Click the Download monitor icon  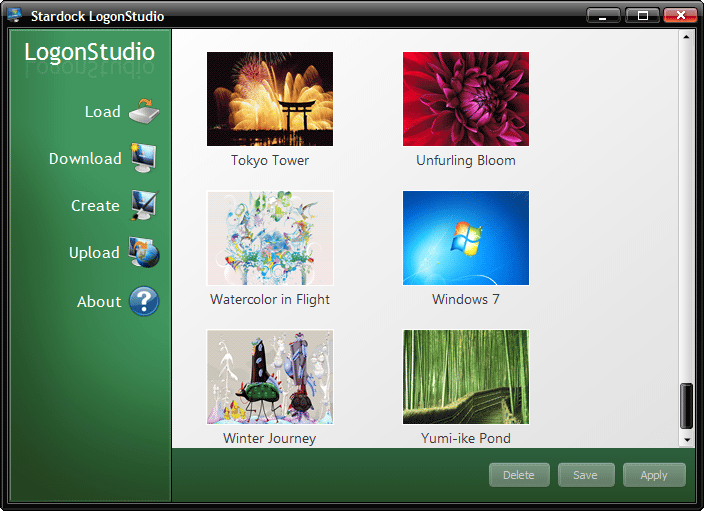pos(144,158)
